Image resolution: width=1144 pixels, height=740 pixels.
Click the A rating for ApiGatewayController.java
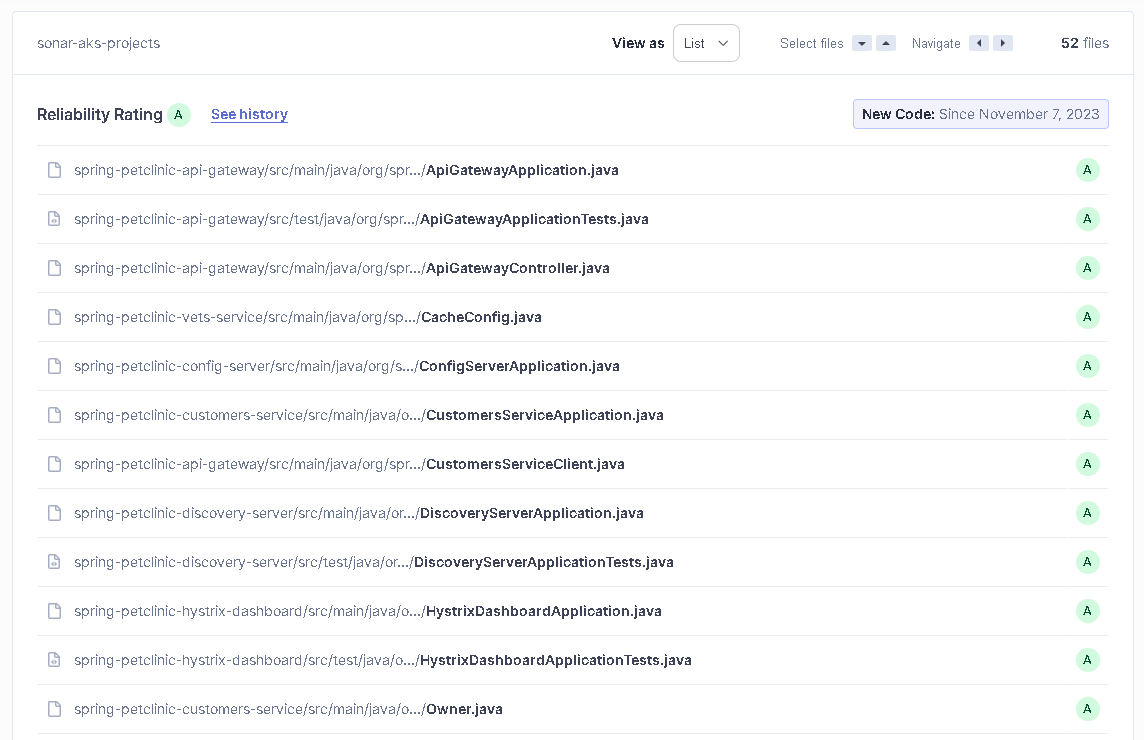(1087, 268)
